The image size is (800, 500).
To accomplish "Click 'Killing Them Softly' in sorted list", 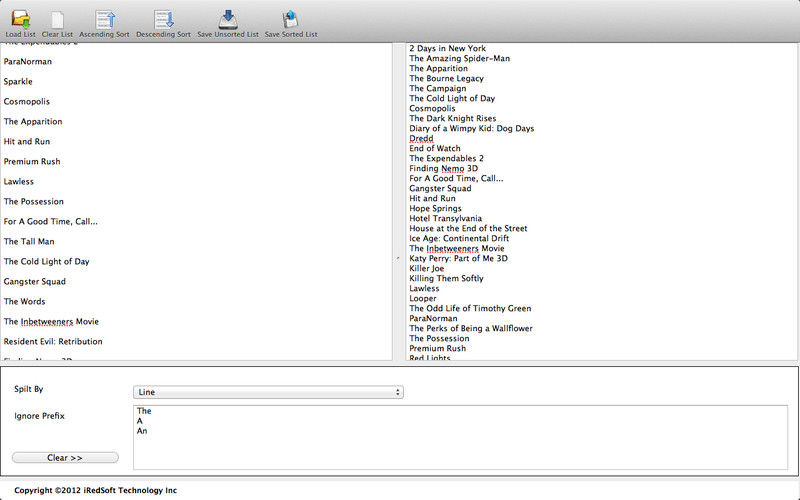I will pos(446,279).
